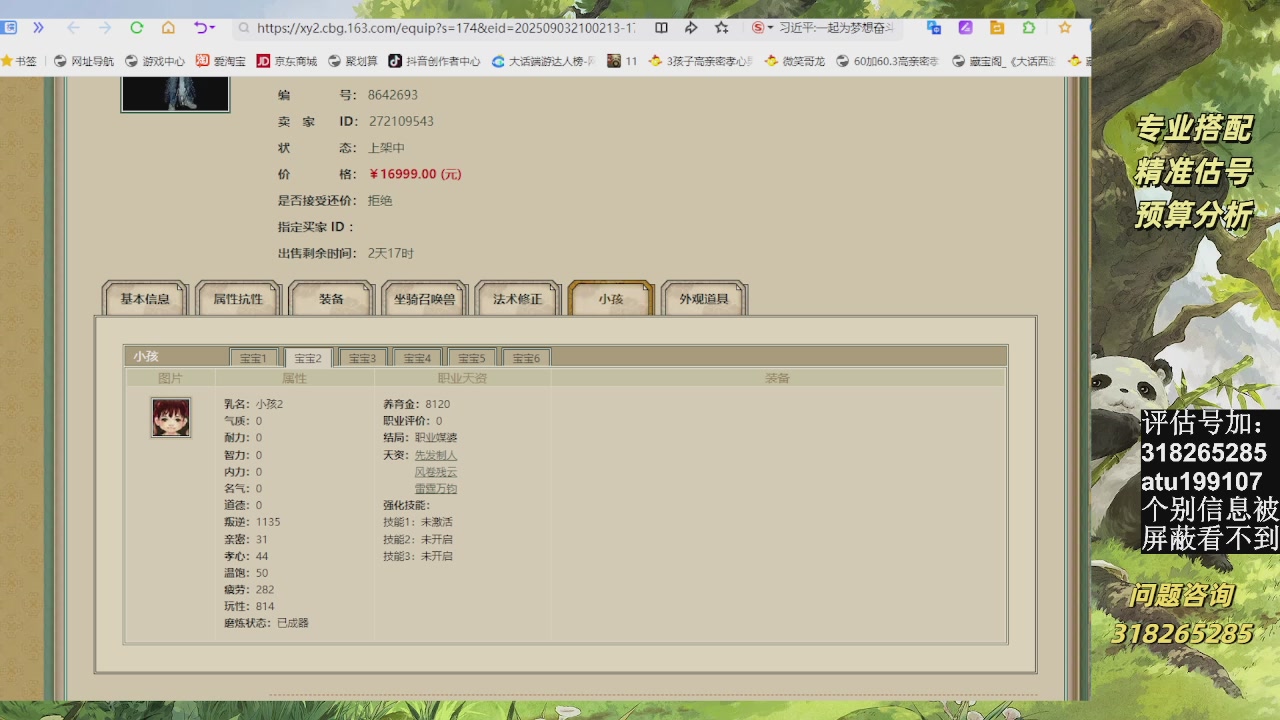Expand the sidebar double-chevron button
The image size is (1280, 720).
38,28
